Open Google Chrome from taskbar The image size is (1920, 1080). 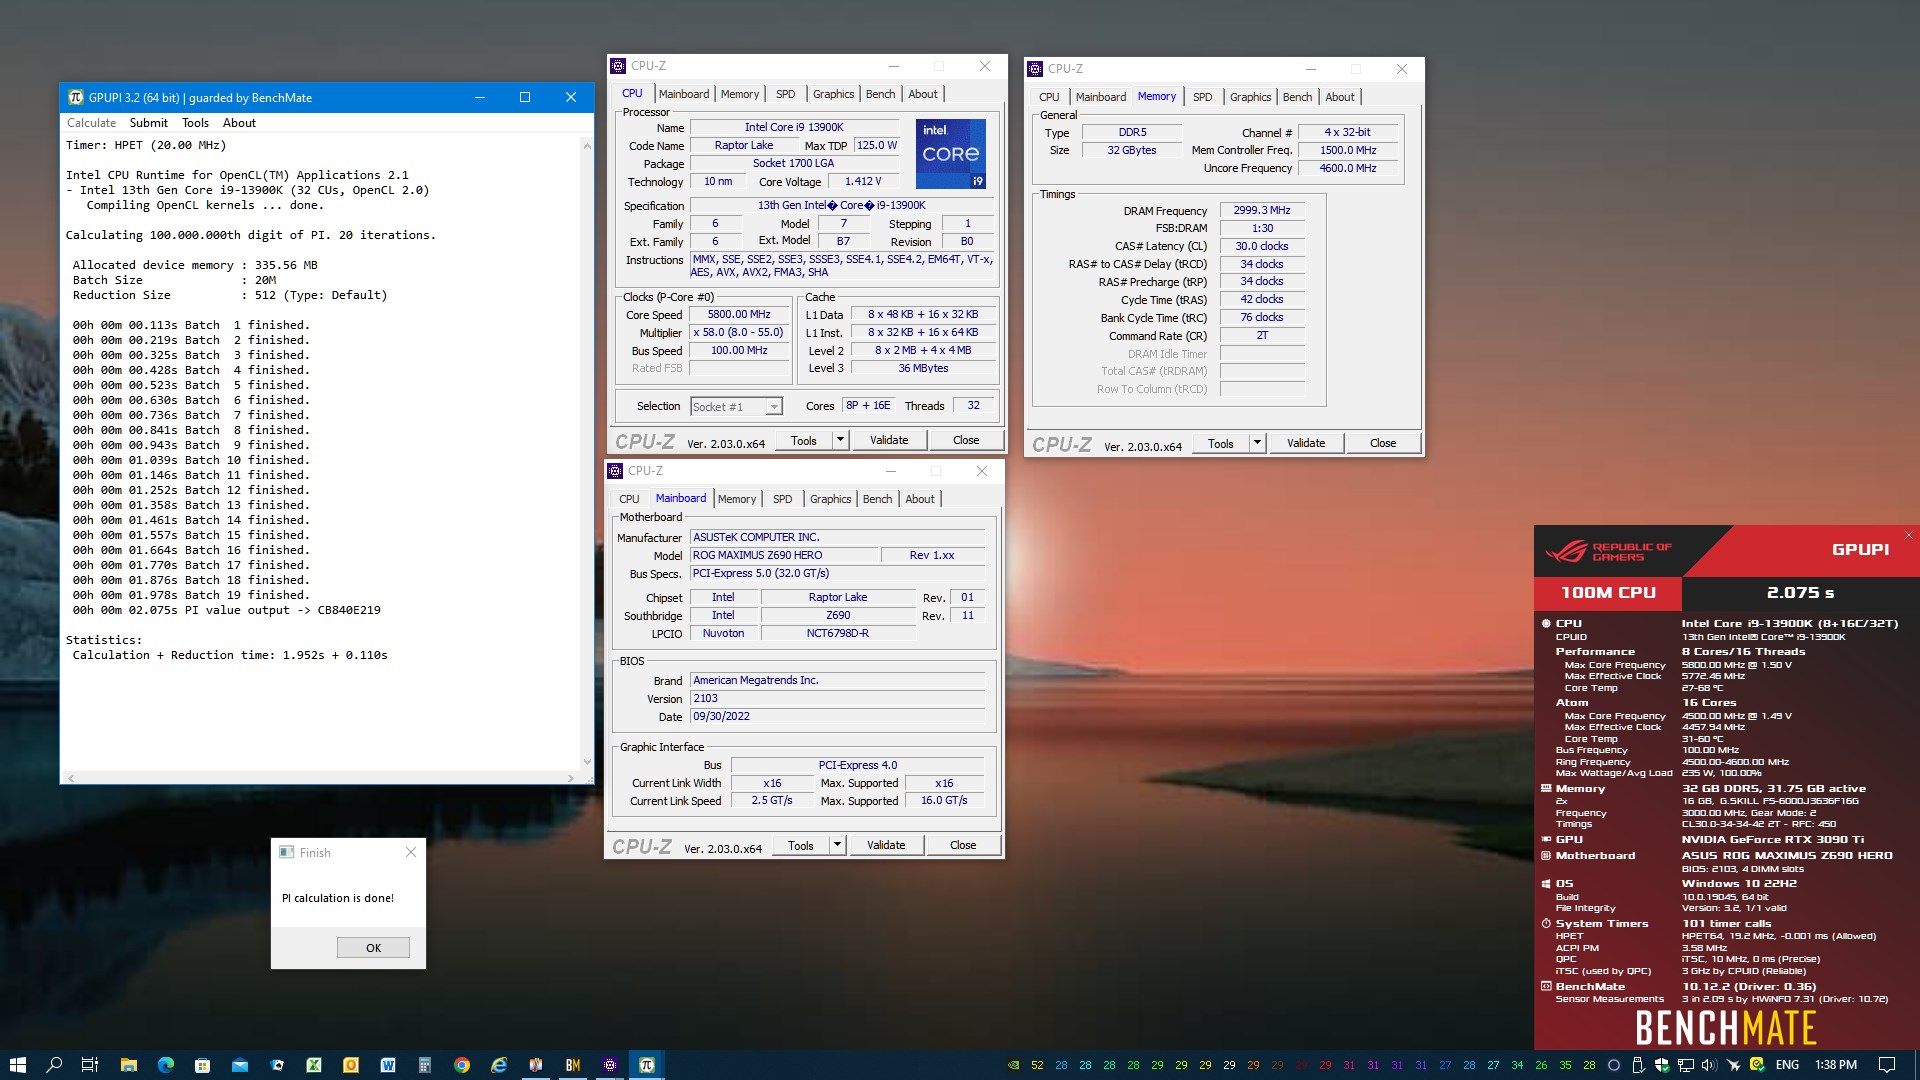(461, 1065)
